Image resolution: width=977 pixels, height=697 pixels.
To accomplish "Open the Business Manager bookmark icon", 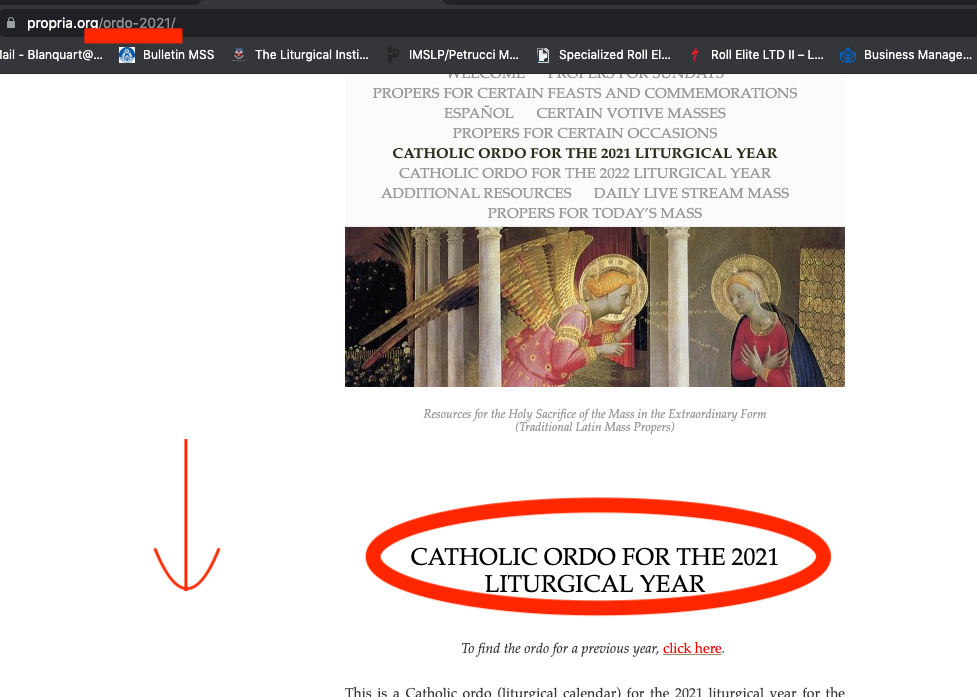I will 847,55.
